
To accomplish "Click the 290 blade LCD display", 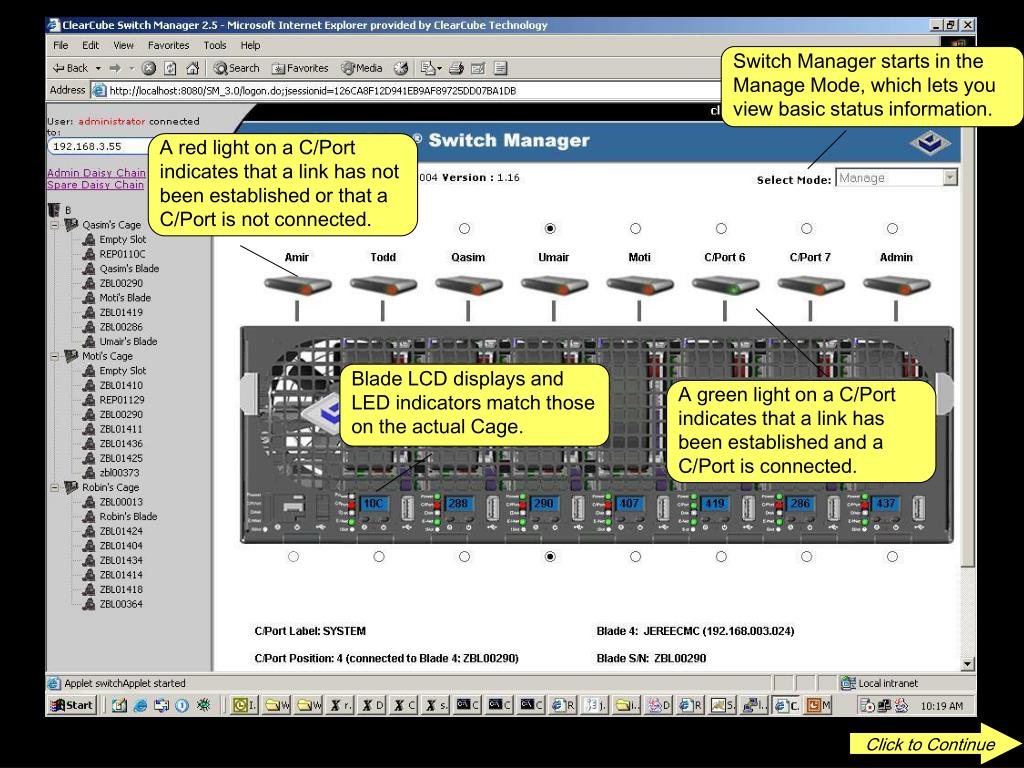I will pos(543,504).
